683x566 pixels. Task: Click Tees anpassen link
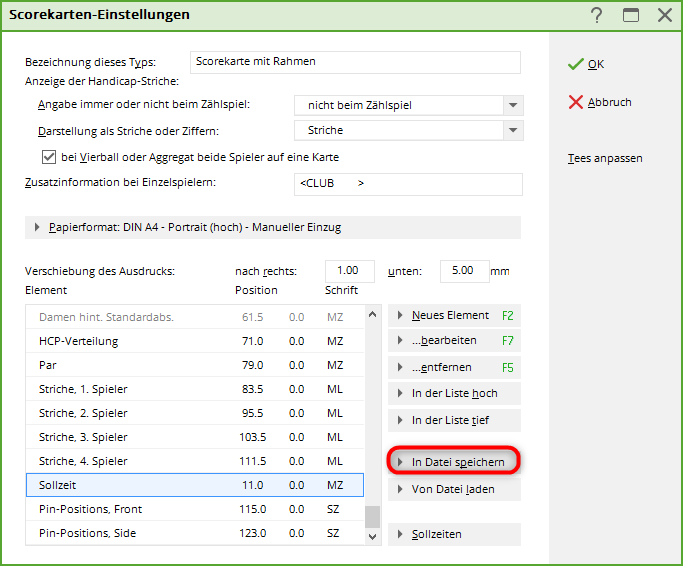604,158
